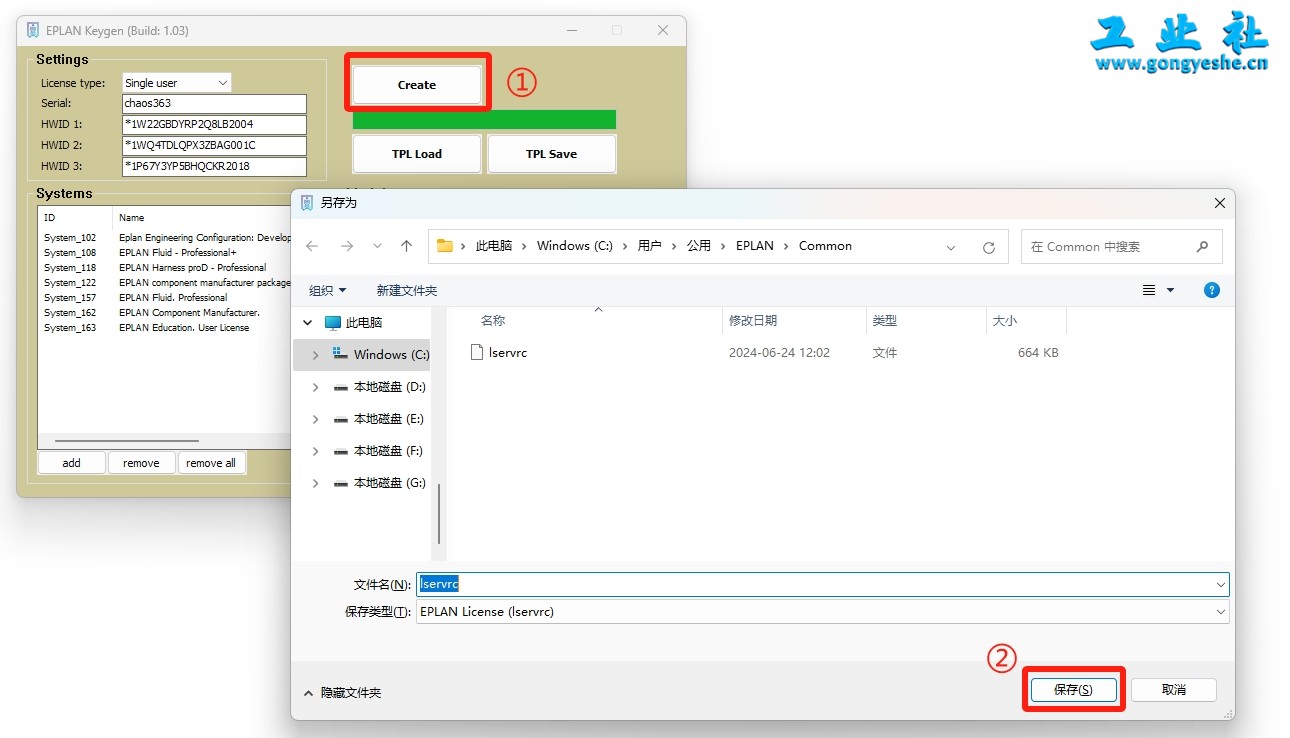This screenshot has height=738, width=1290.
Task: Expand 本地磁盘 (F:) tree node
Action: click(316, 451)
